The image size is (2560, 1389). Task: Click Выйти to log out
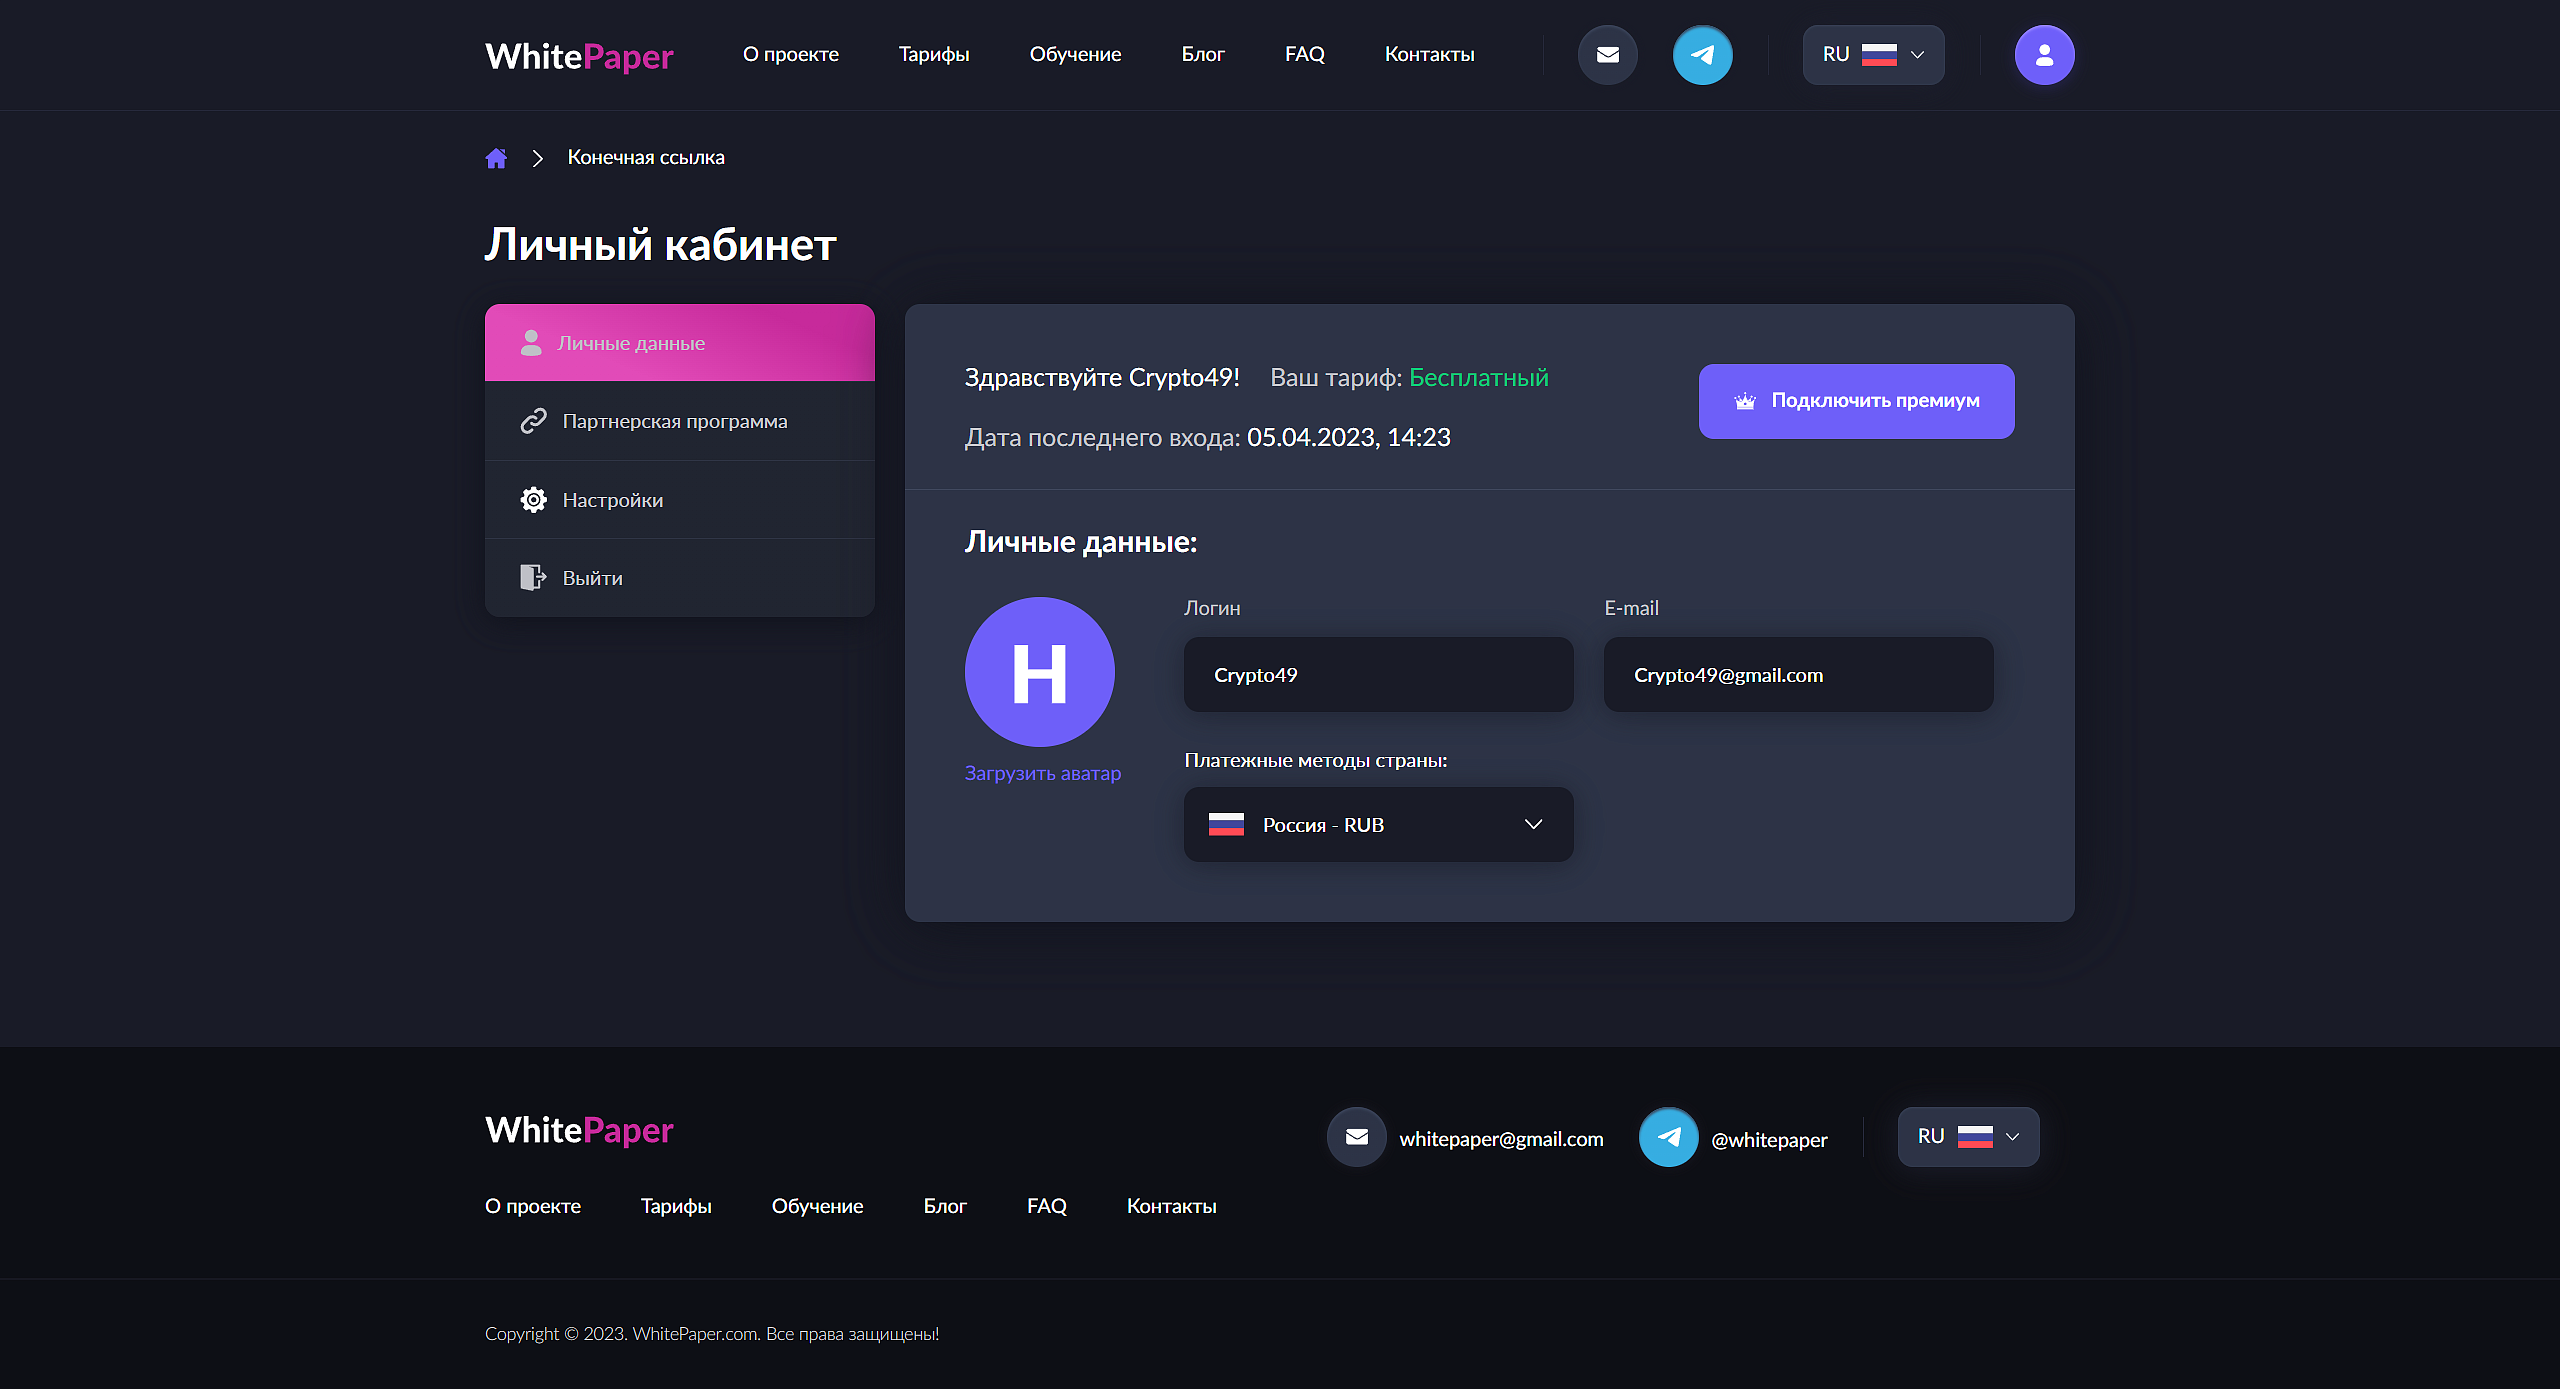point(680,578)
